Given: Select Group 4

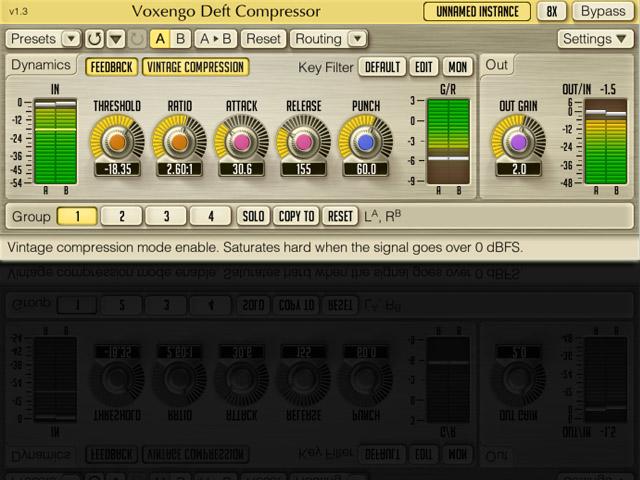Looking at the screenshot, I should (211, 216).
